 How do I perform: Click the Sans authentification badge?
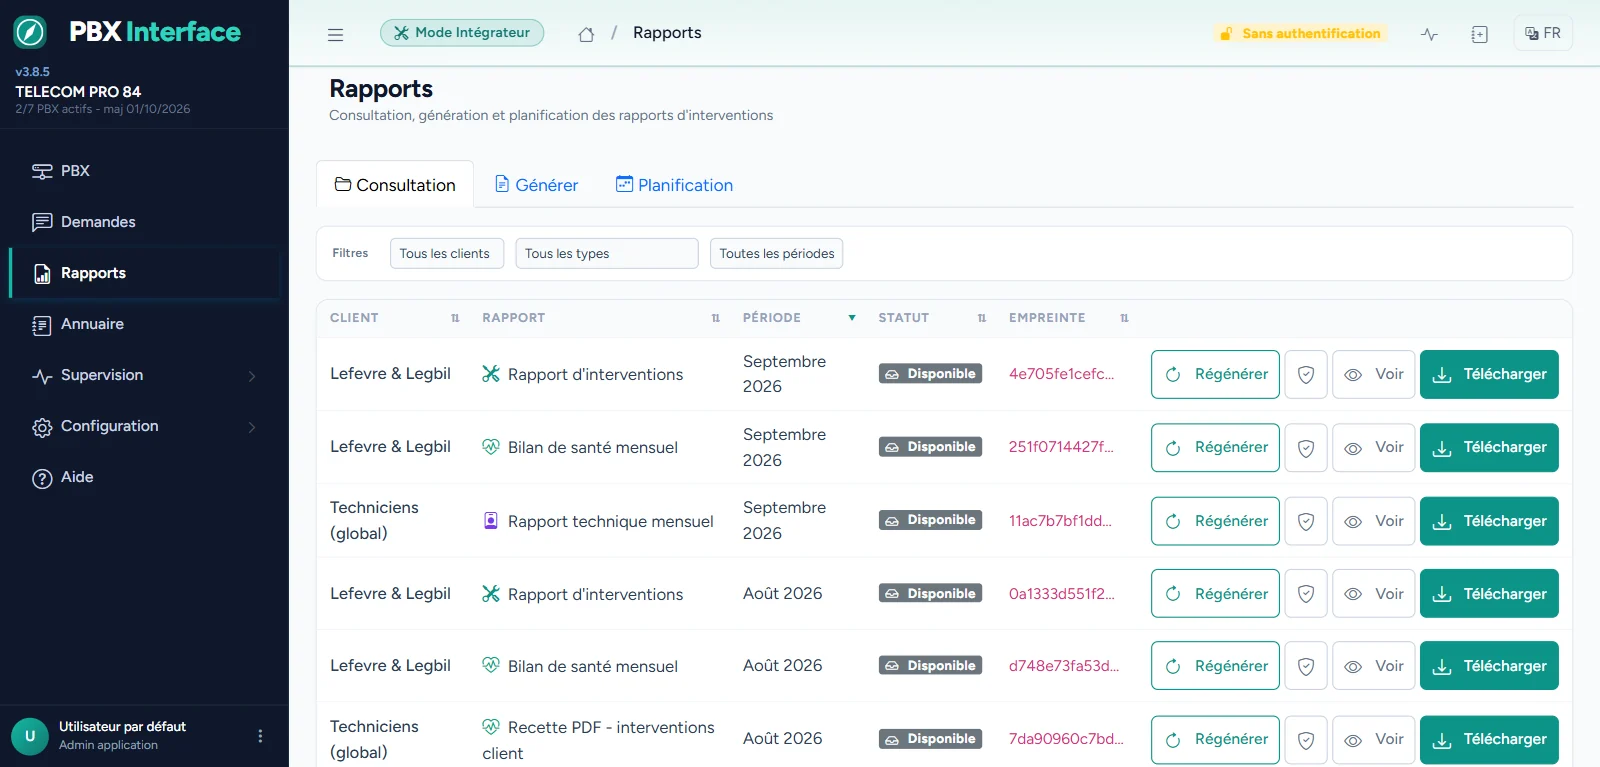[1300, 34]
